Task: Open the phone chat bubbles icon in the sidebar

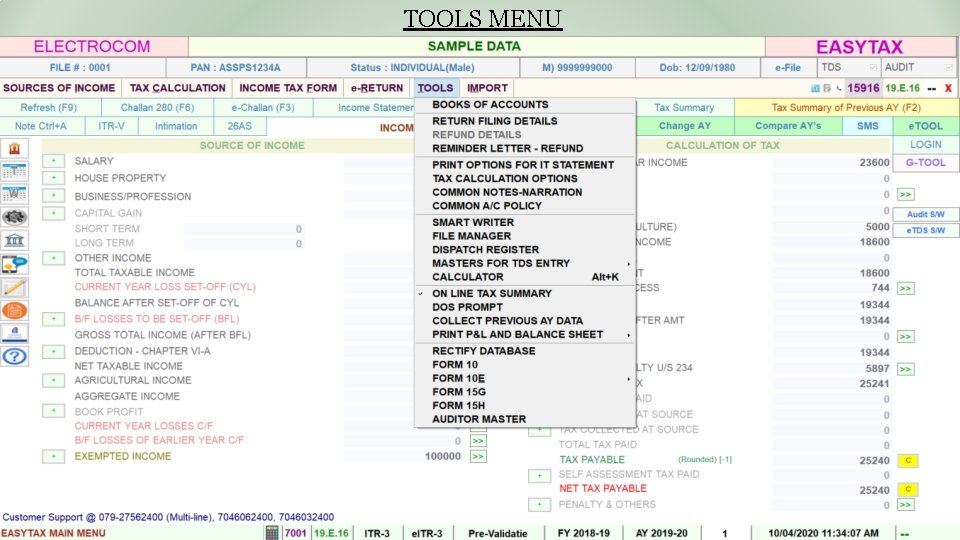Action: click(14, 264)
